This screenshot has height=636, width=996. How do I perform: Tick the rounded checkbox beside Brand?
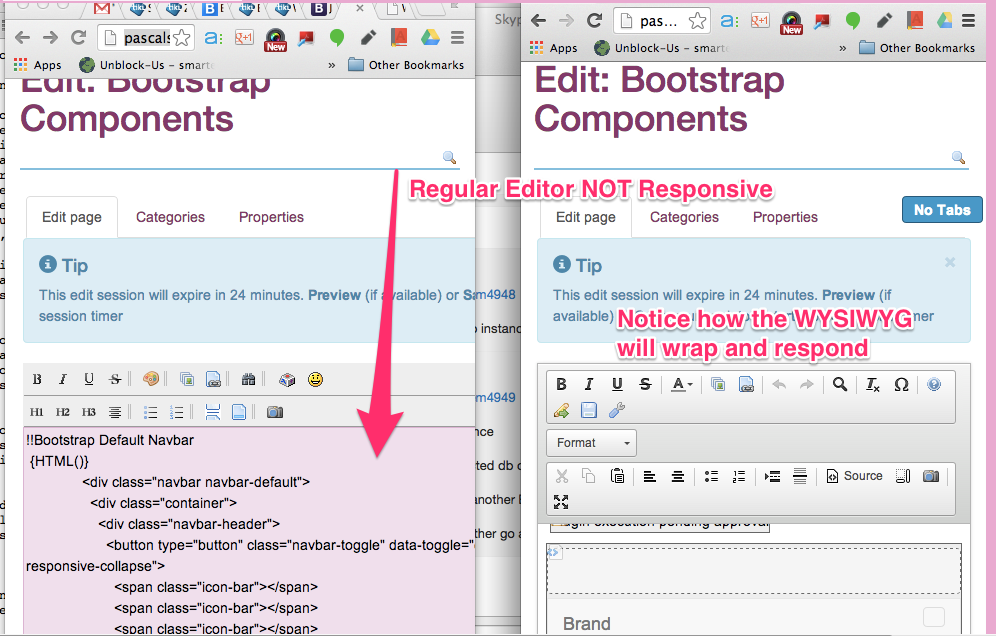933,617
